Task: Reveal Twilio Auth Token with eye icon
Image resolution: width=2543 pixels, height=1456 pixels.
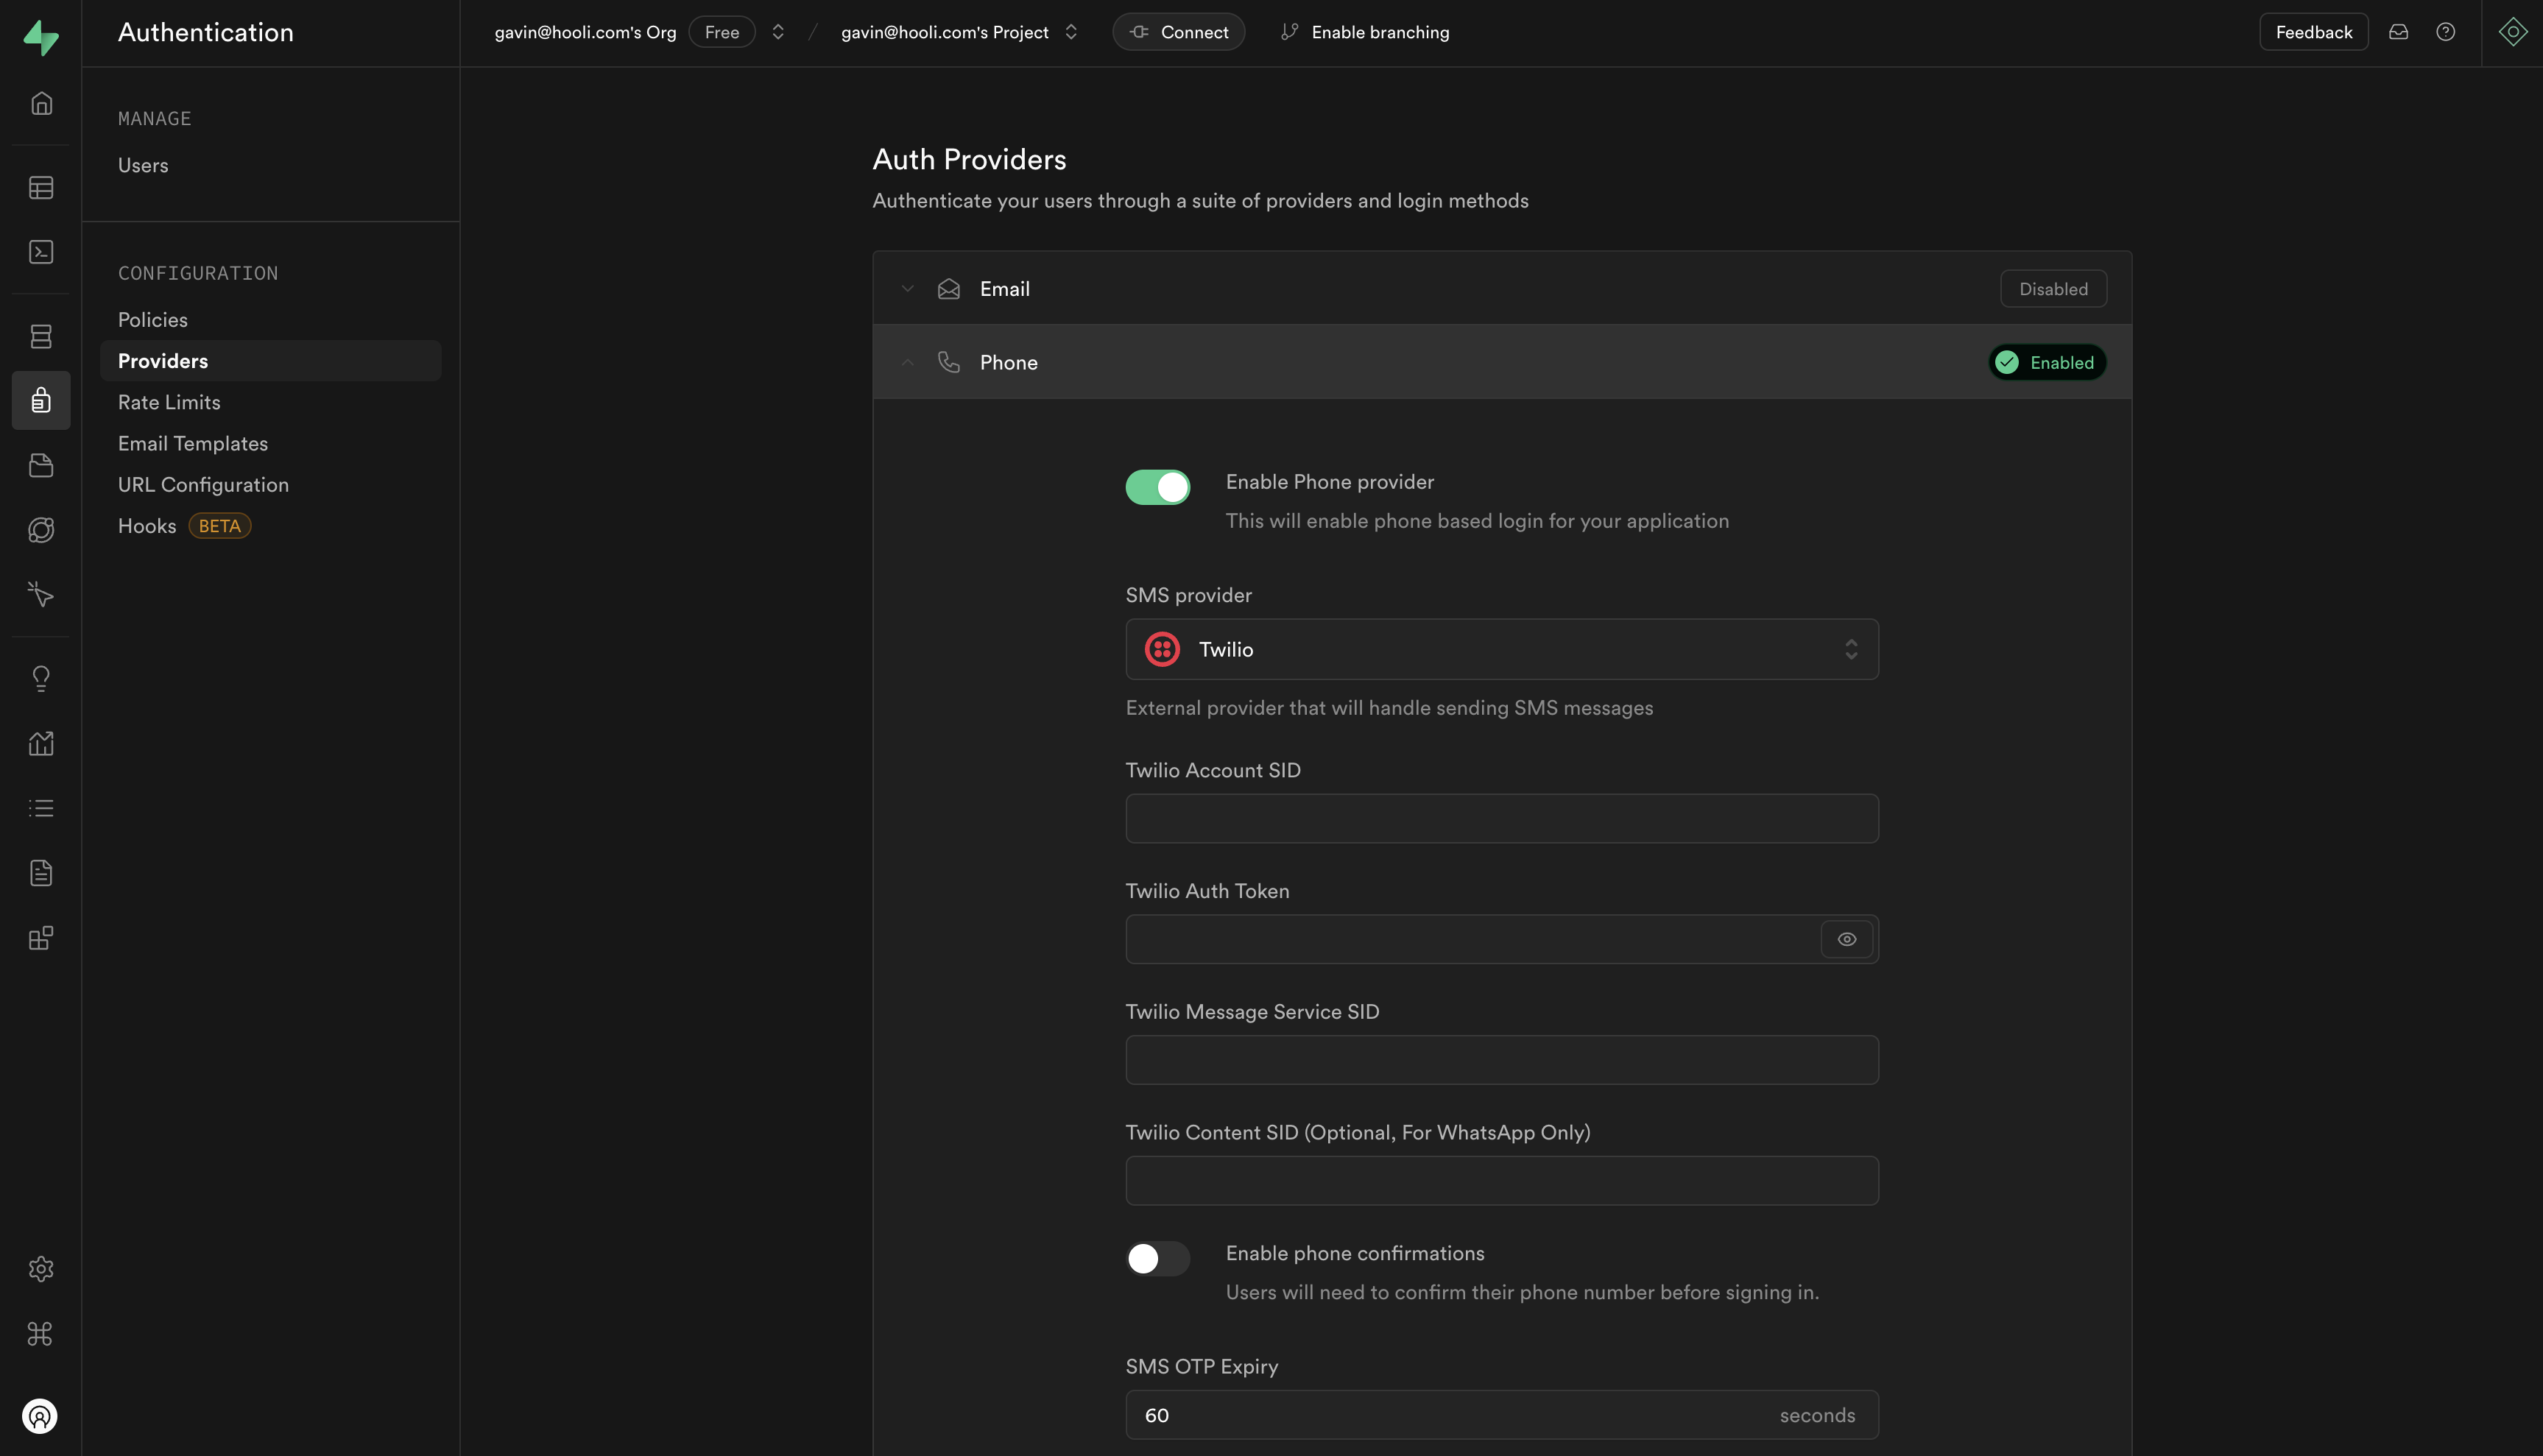Action: point(1846,939)
